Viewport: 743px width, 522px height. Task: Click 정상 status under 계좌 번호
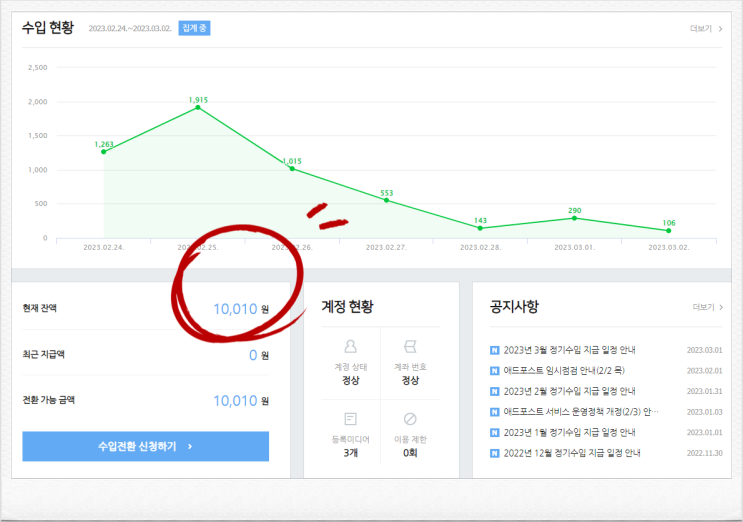point(410,380)
